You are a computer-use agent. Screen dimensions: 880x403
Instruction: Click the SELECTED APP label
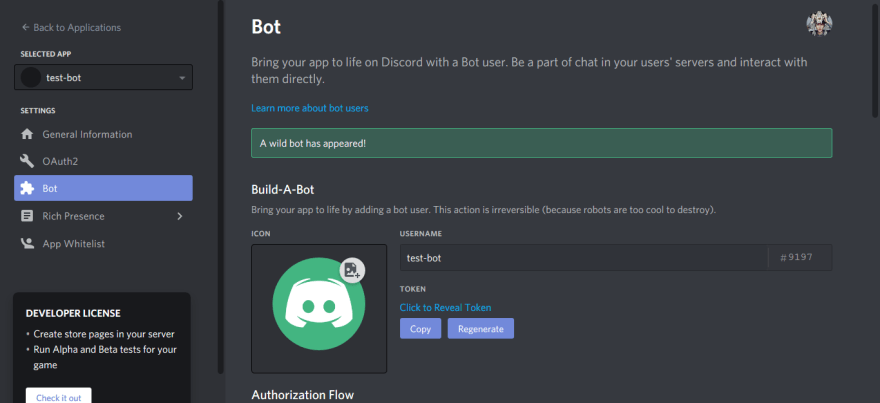coord(46,54)
